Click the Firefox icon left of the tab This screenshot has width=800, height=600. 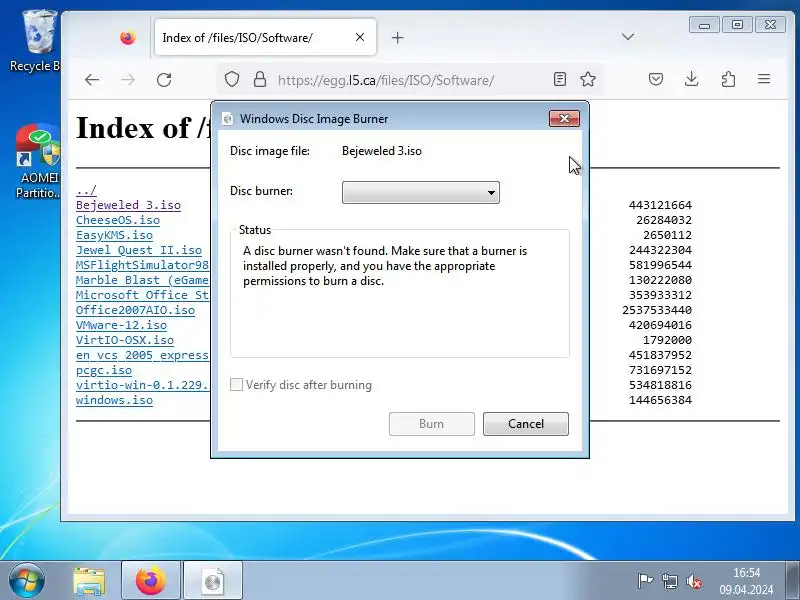click(x=128, y=38)
